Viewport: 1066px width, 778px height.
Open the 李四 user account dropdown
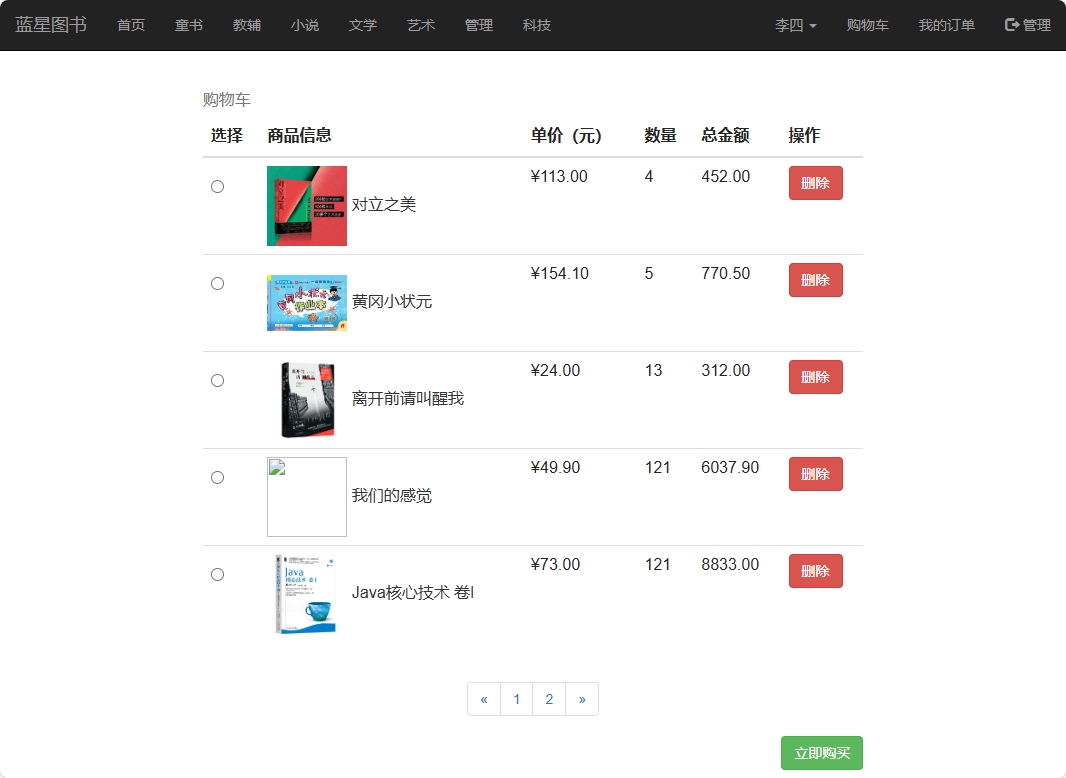[795, 26]
